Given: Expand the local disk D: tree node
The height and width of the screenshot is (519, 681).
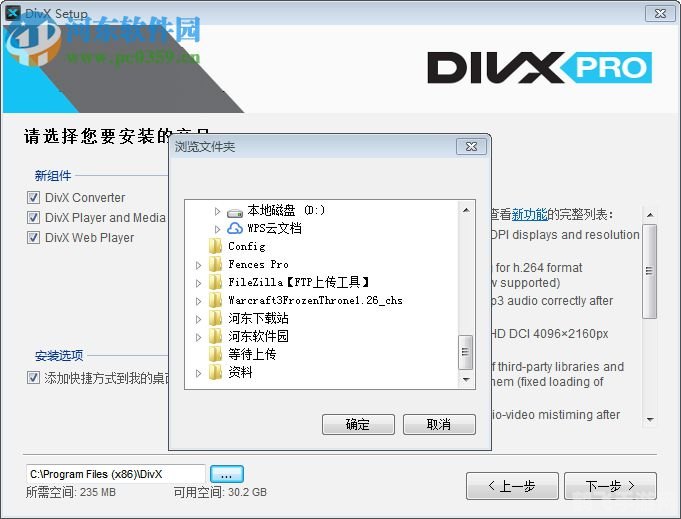Looking at the screenshot, I should 218,211.
